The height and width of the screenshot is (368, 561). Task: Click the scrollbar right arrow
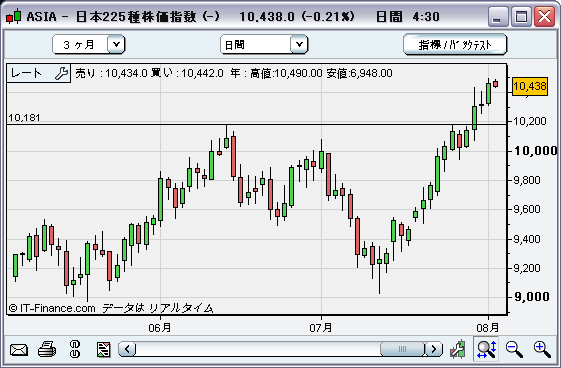434,349
